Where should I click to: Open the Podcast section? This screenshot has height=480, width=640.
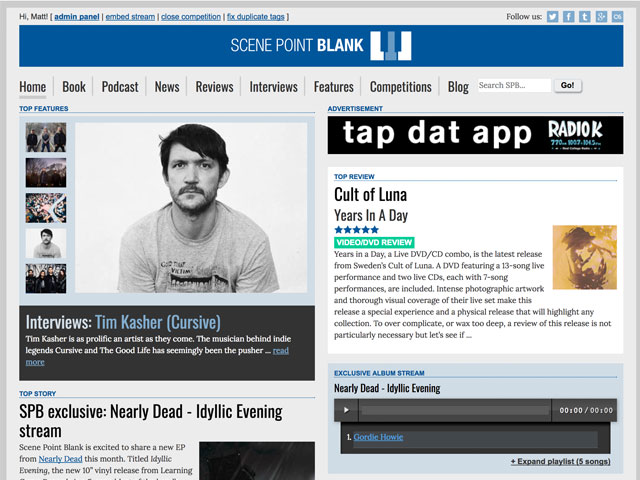(x=120, y=87)
